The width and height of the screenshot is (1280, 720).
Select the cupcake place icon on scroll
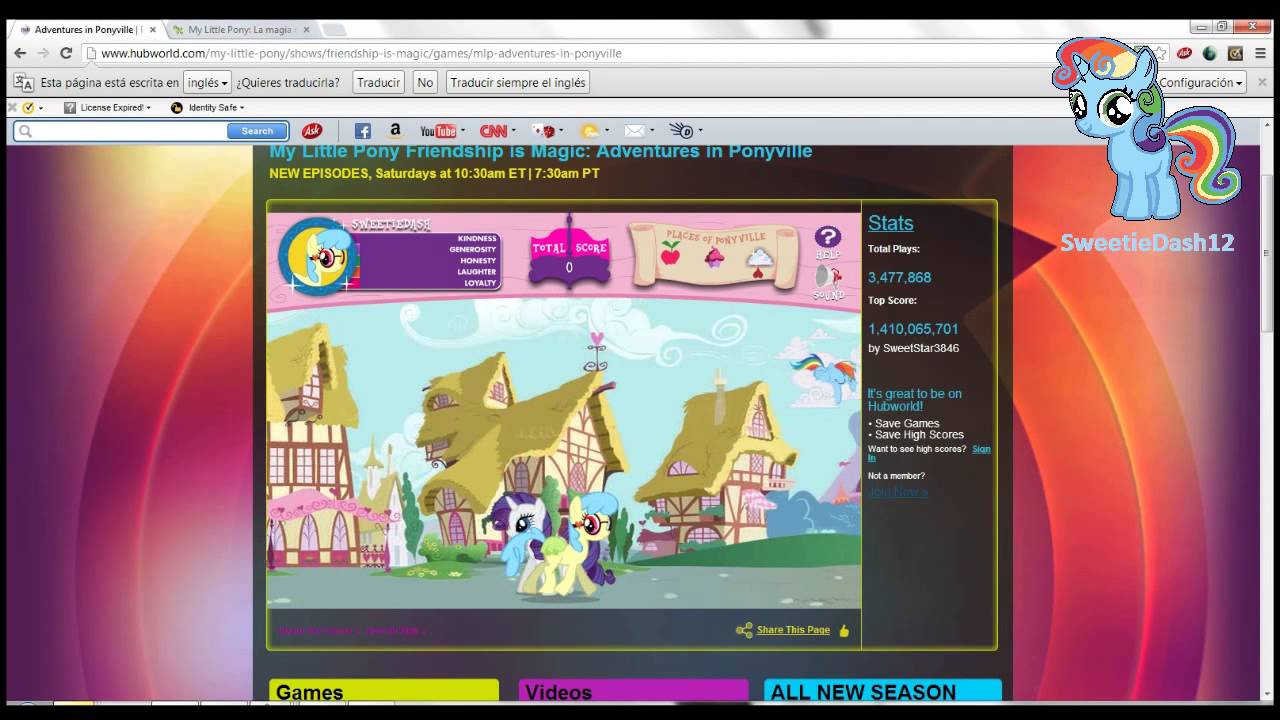(x=714, y=258)
